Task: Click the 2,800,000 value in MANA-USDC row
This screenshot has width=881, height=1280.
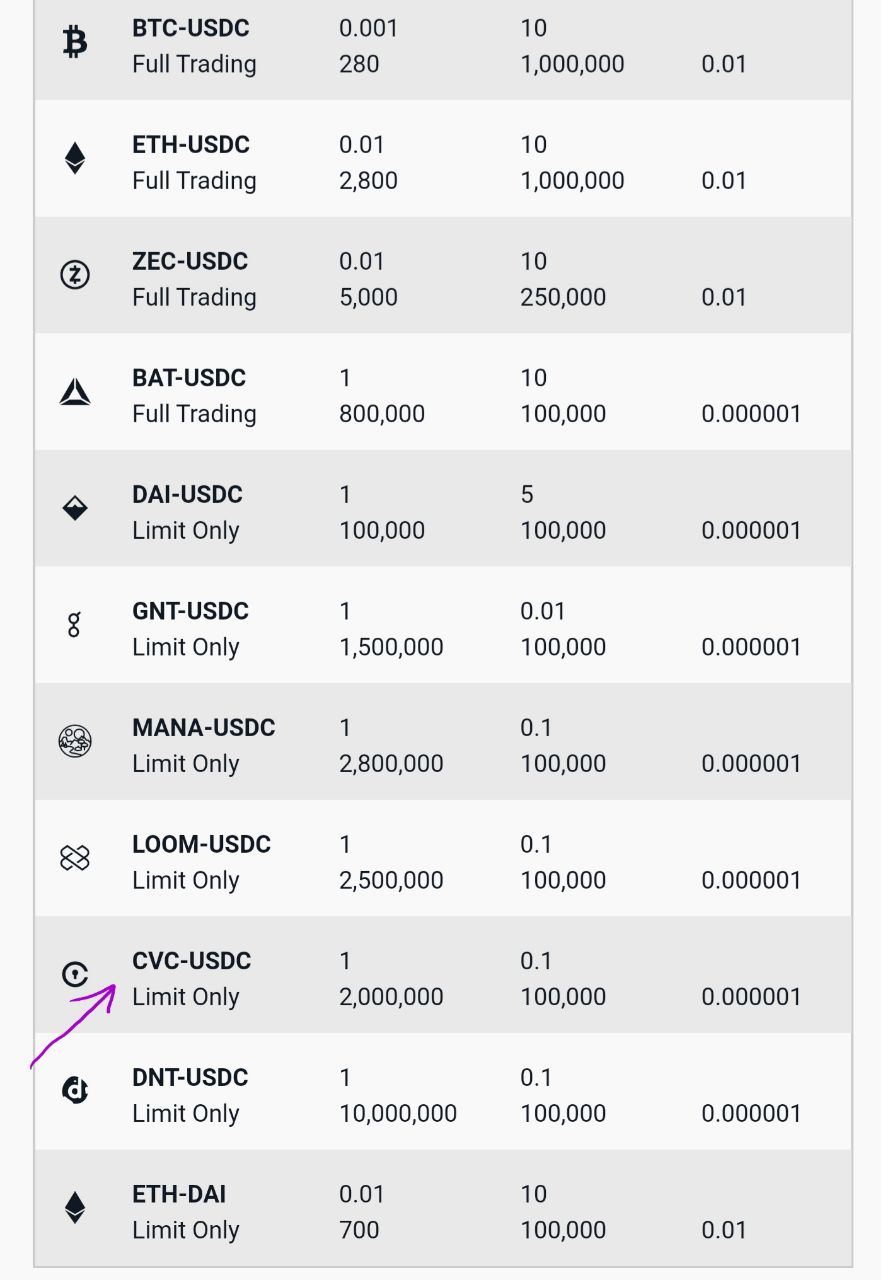Action: pyautogui.click(x=391, y=764)
